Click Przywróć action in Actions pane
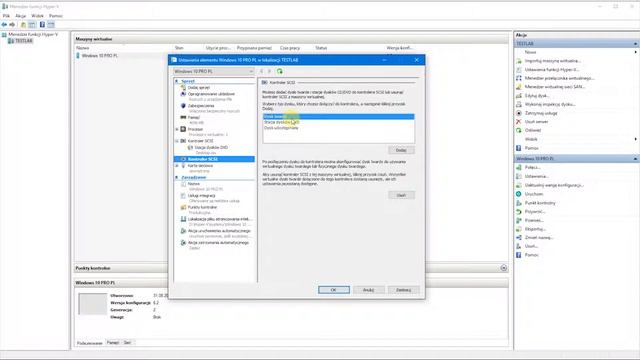The width and height of the screenshot is (640, 360). click(535, 212)
